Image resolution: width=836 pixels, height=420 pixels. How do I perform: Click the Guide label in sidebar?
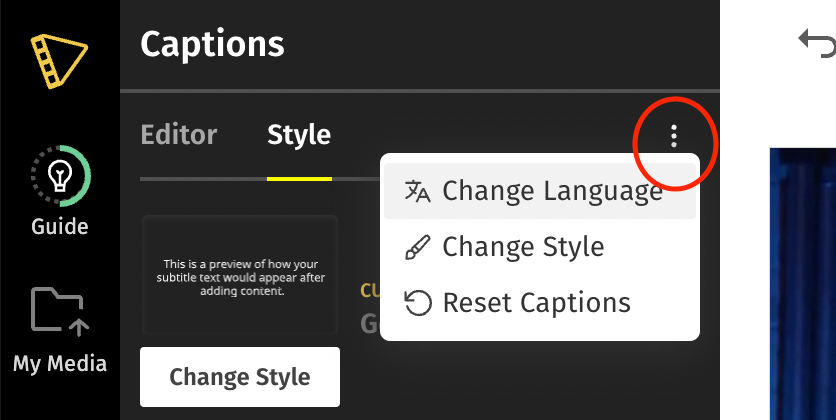(x=60, y=227)
